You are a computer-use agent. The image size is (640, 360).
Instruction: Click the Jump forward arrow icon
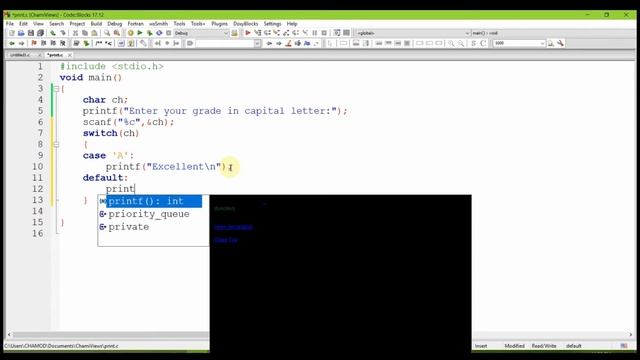click(21, 43)
